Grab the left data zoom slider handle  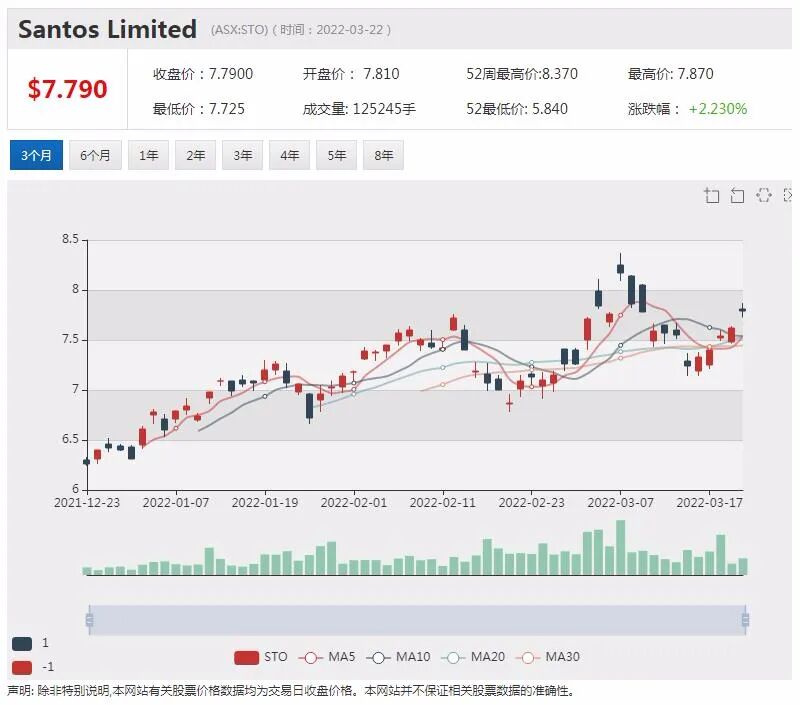[x=89, y=620]
